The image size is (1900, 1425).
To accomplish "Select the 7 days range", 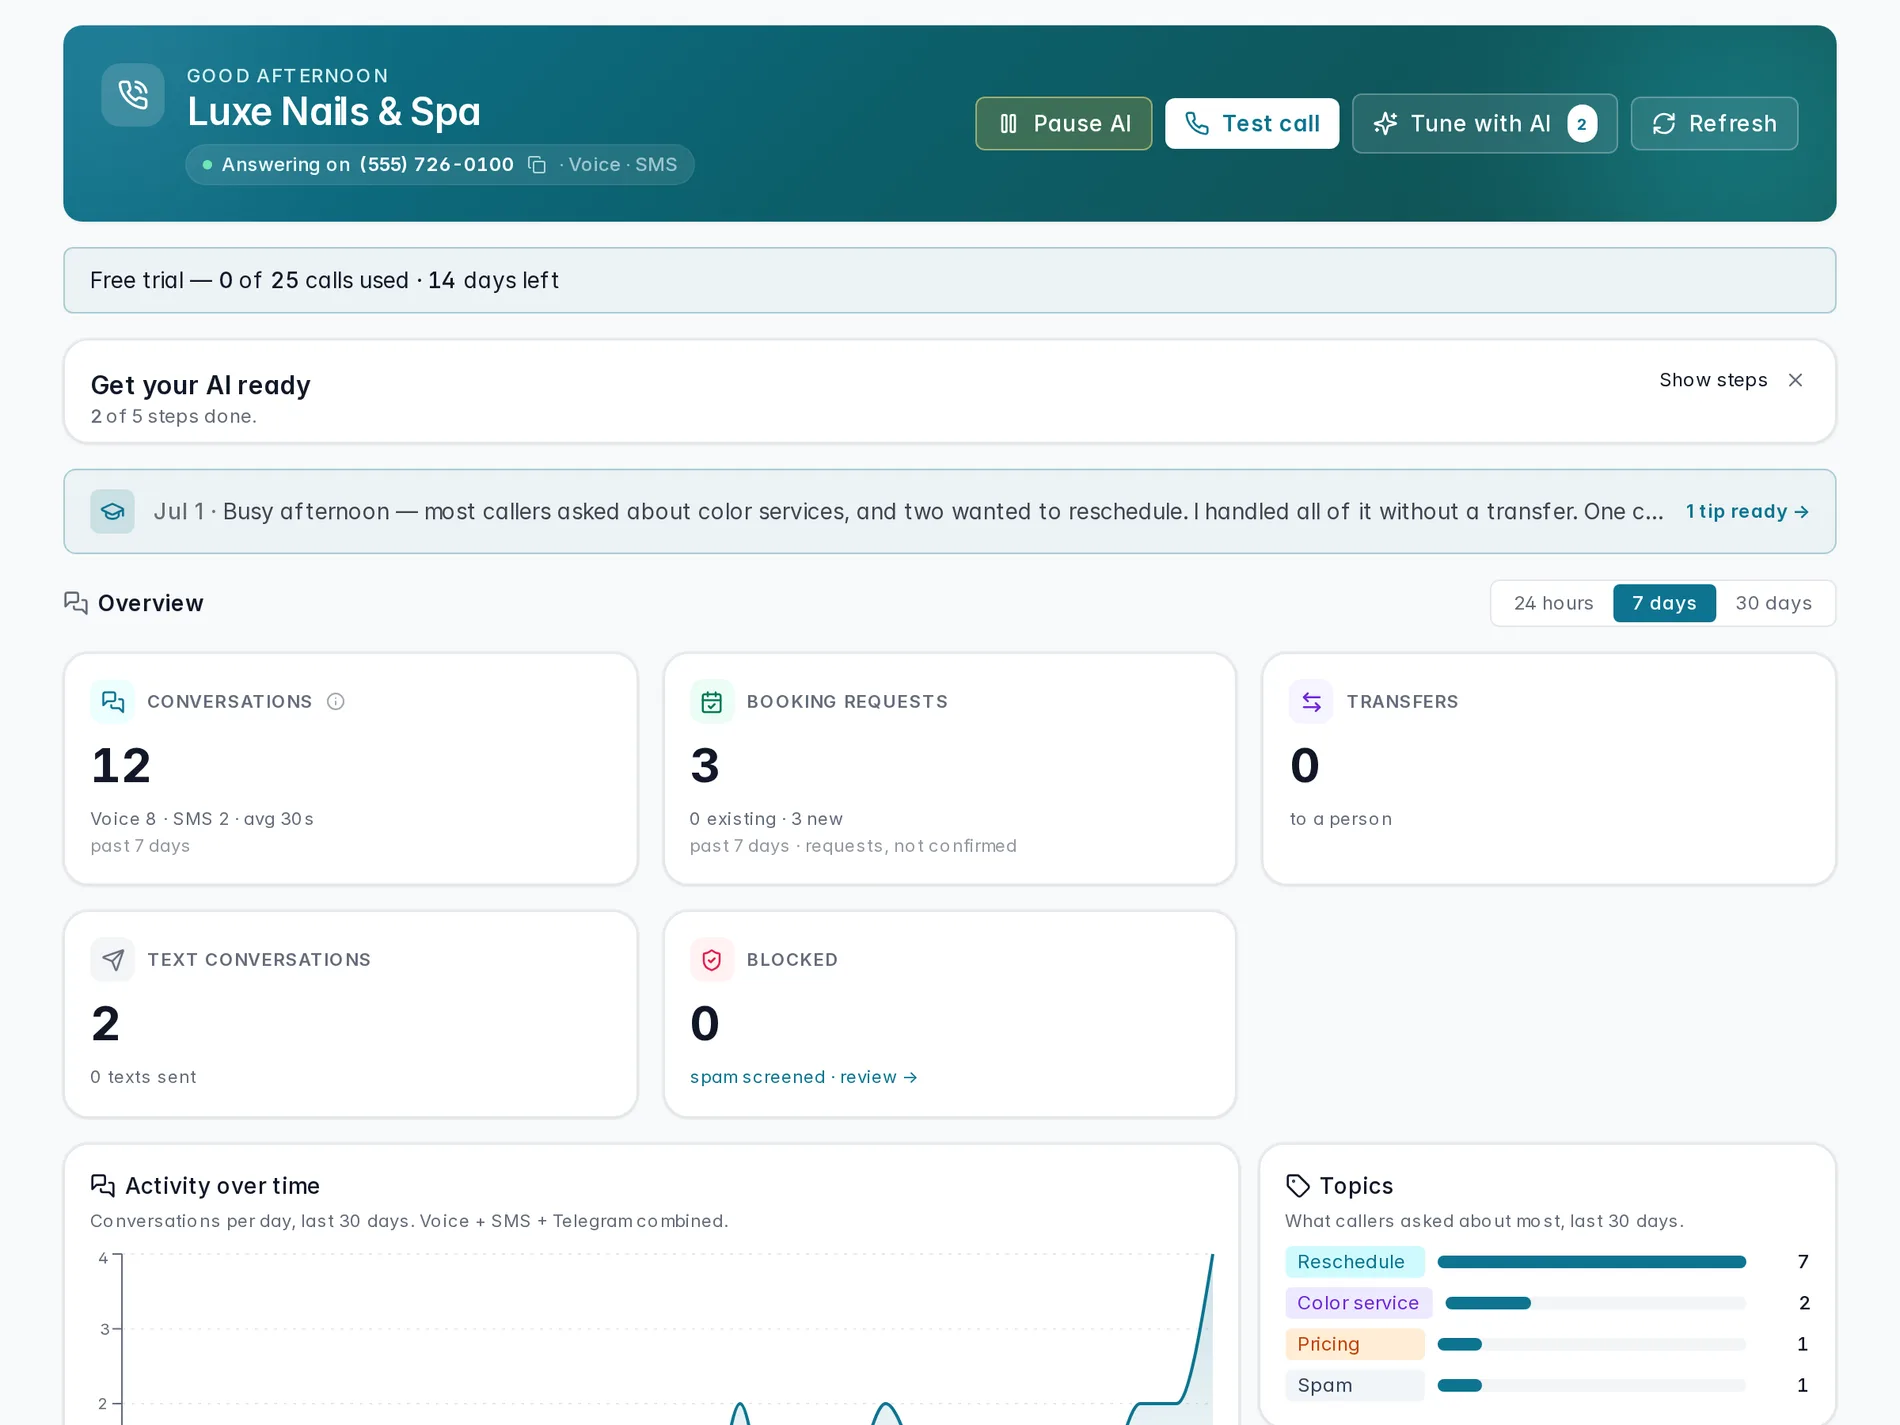I will tap(1664, 603).
